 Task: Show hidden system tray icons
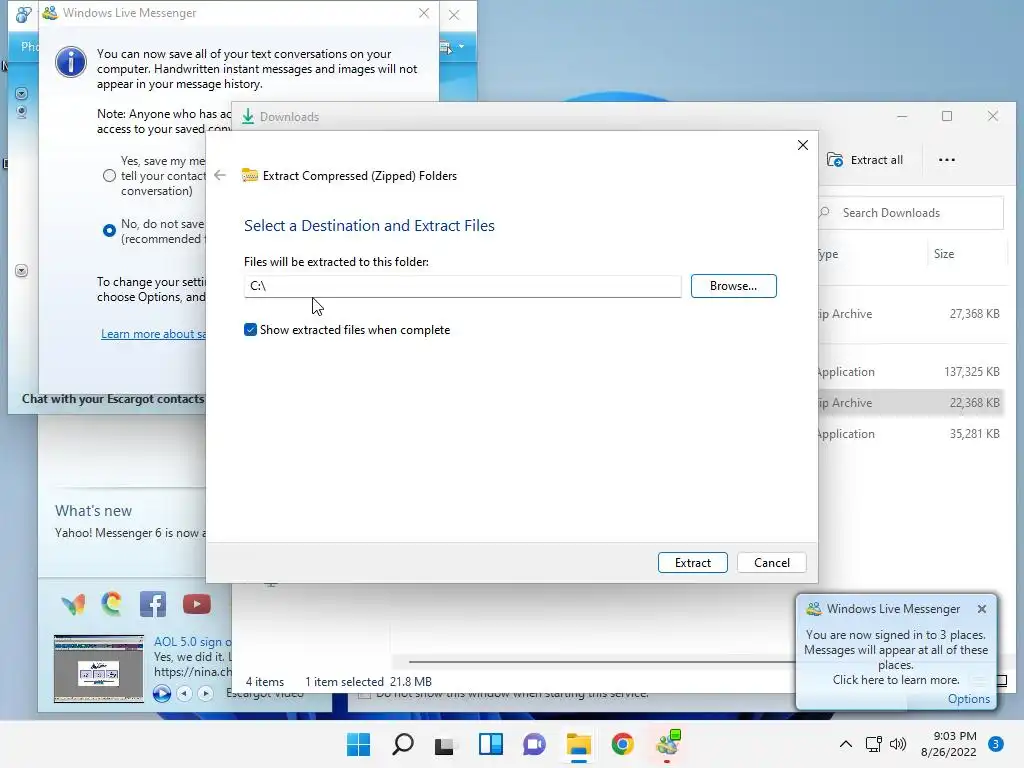tap(846, 744)
